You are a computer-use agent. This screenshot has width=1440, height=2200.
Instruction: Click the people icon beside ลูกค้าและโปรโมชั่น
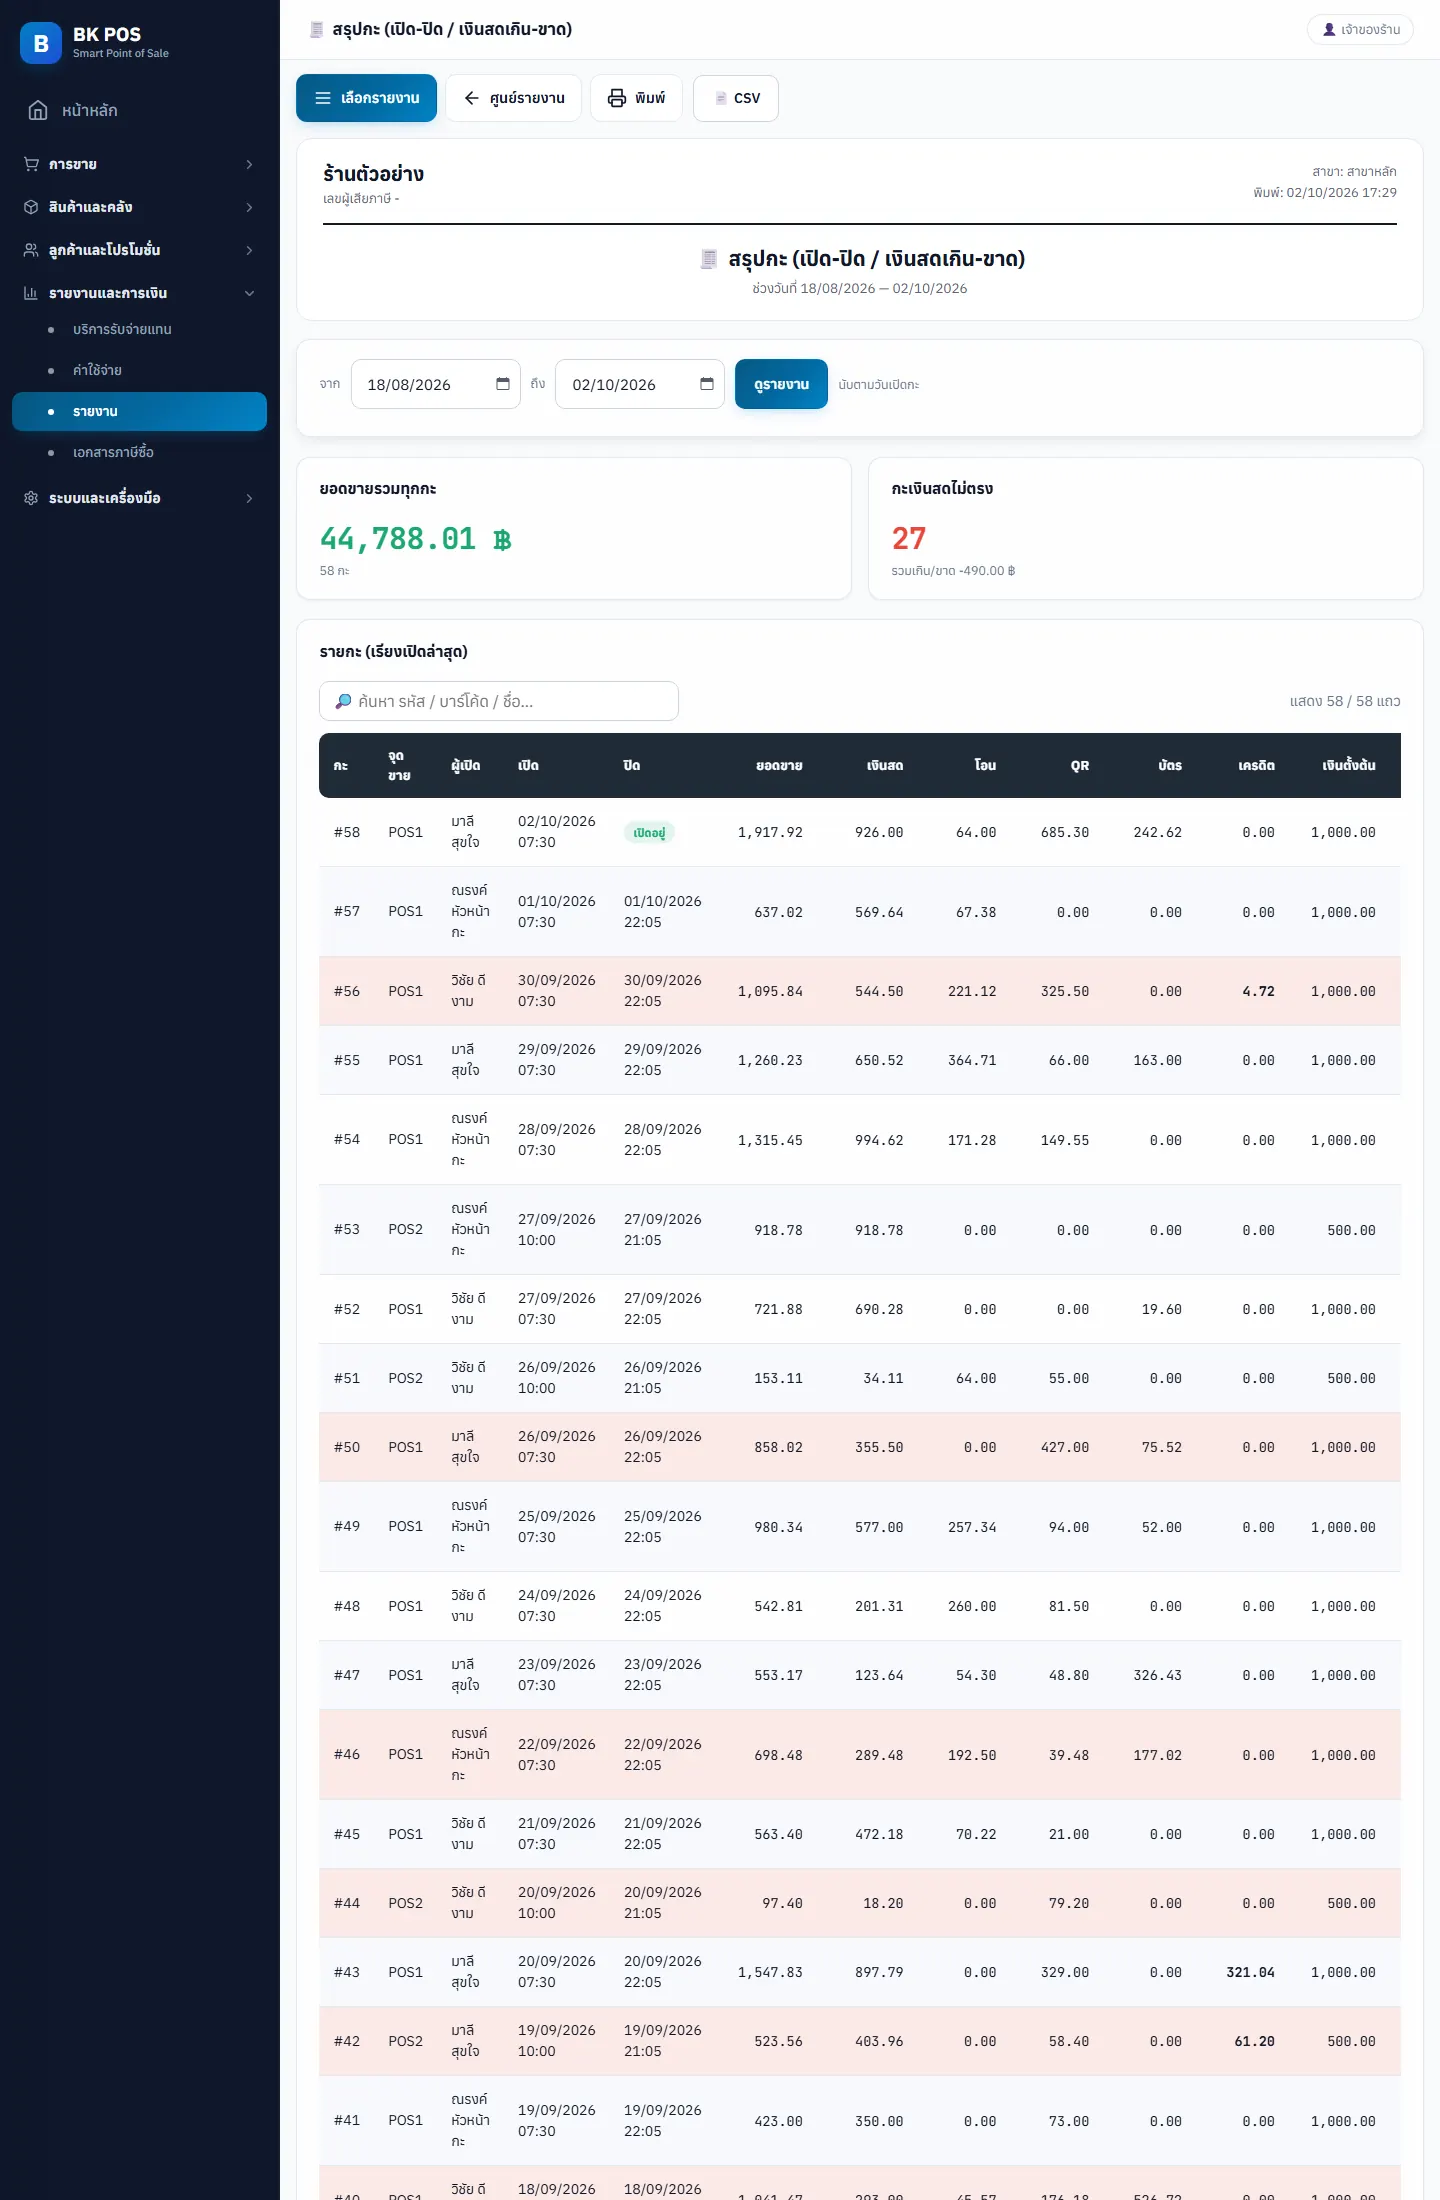tap(31, 250)
